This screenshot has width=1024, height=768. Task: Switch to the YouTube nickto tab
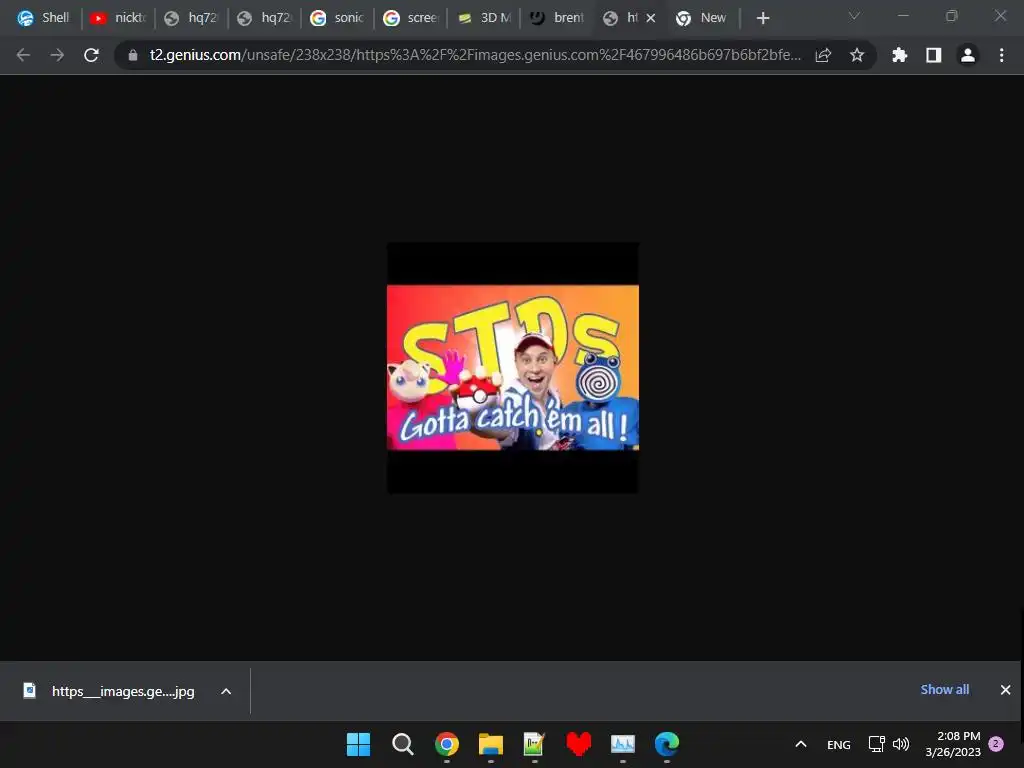click(x=118, y=18)
